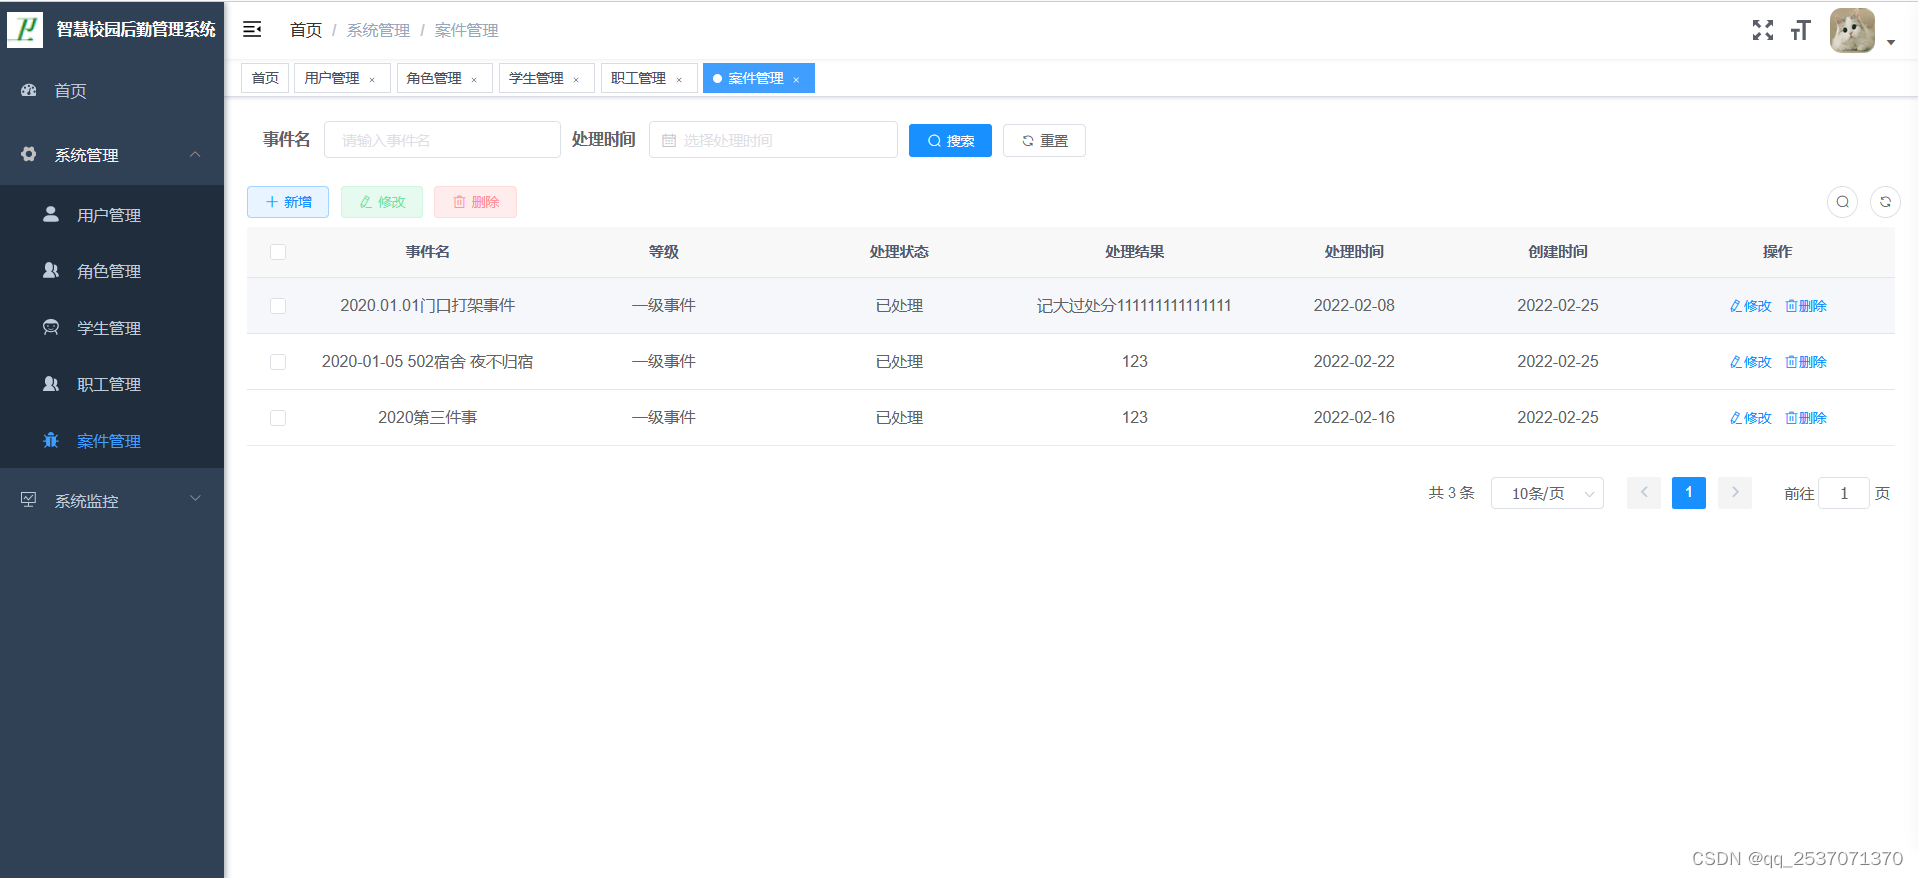The height and width of the screenshot is (878, 1918).
Task: Close the active 案件管理 tab
Action: click(x=796, y=80)
